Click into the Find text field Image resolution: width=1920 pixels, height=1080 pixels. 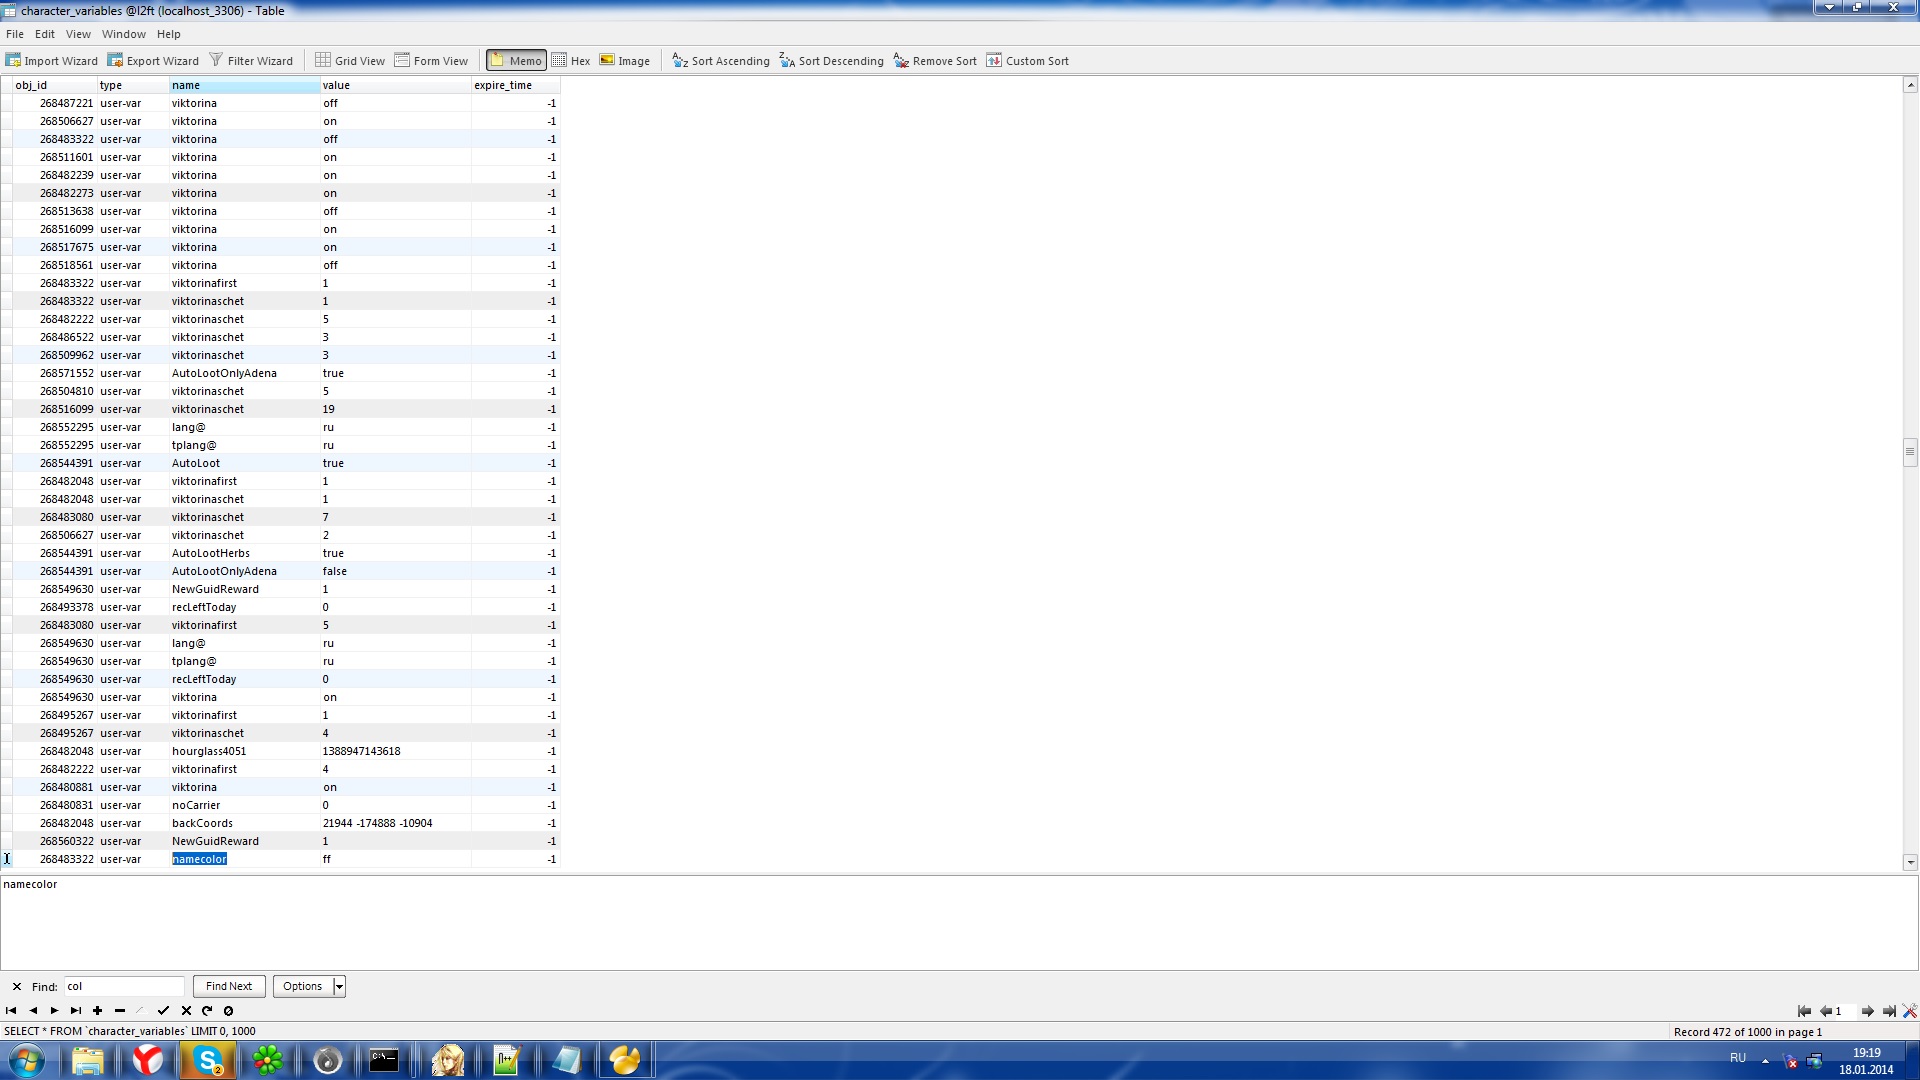(x=124, y=987)
